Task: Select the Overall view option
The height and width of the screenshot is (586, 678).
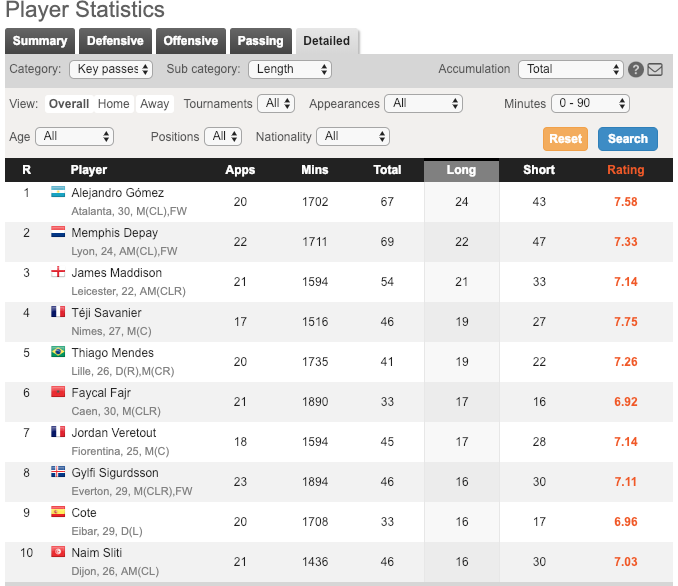Action: point(68,104)
